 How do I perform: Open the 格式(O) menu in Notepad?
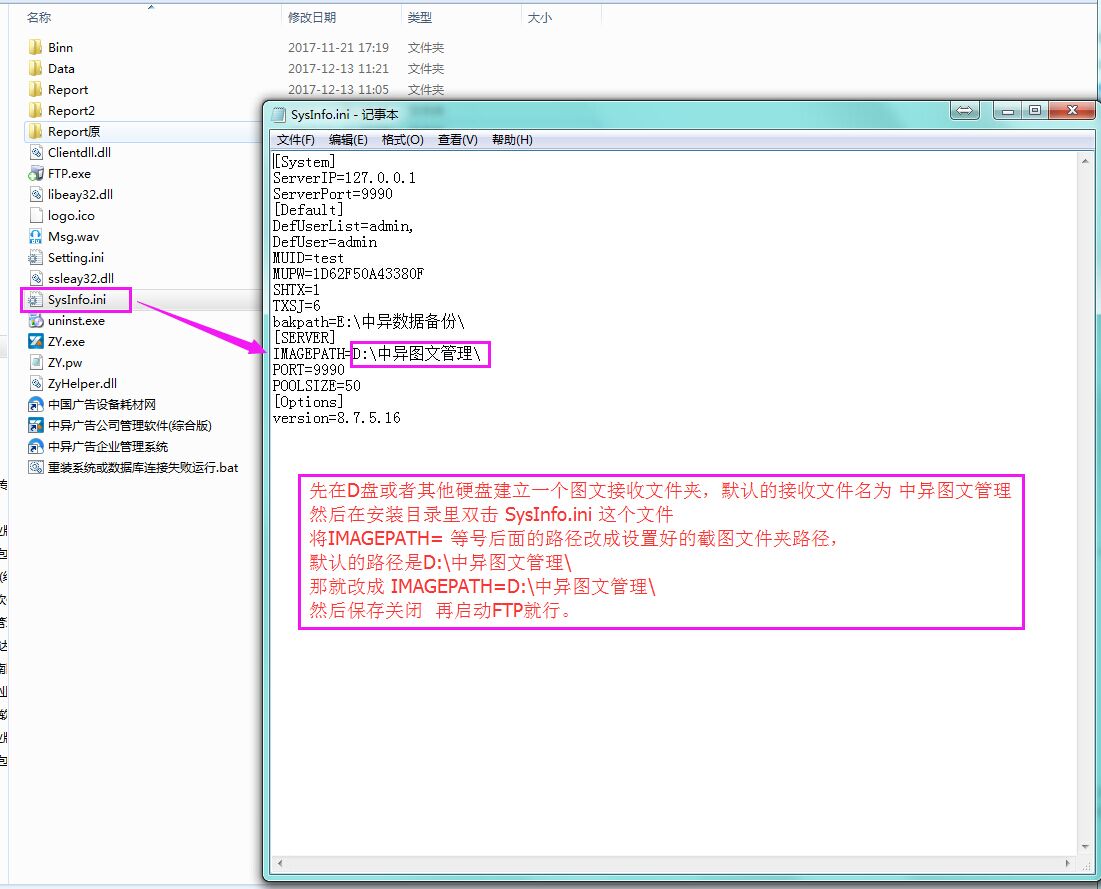pyautogui.click(x=402, y=140)
